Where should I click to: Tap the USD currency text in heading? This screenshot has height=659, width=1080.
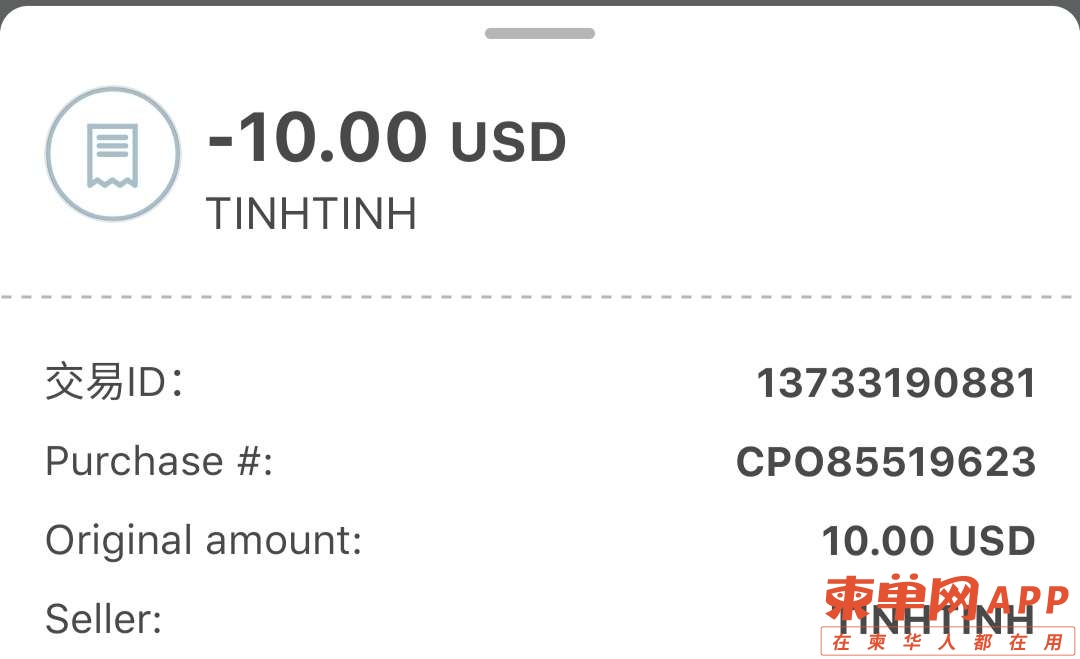(x=508, y=143)
